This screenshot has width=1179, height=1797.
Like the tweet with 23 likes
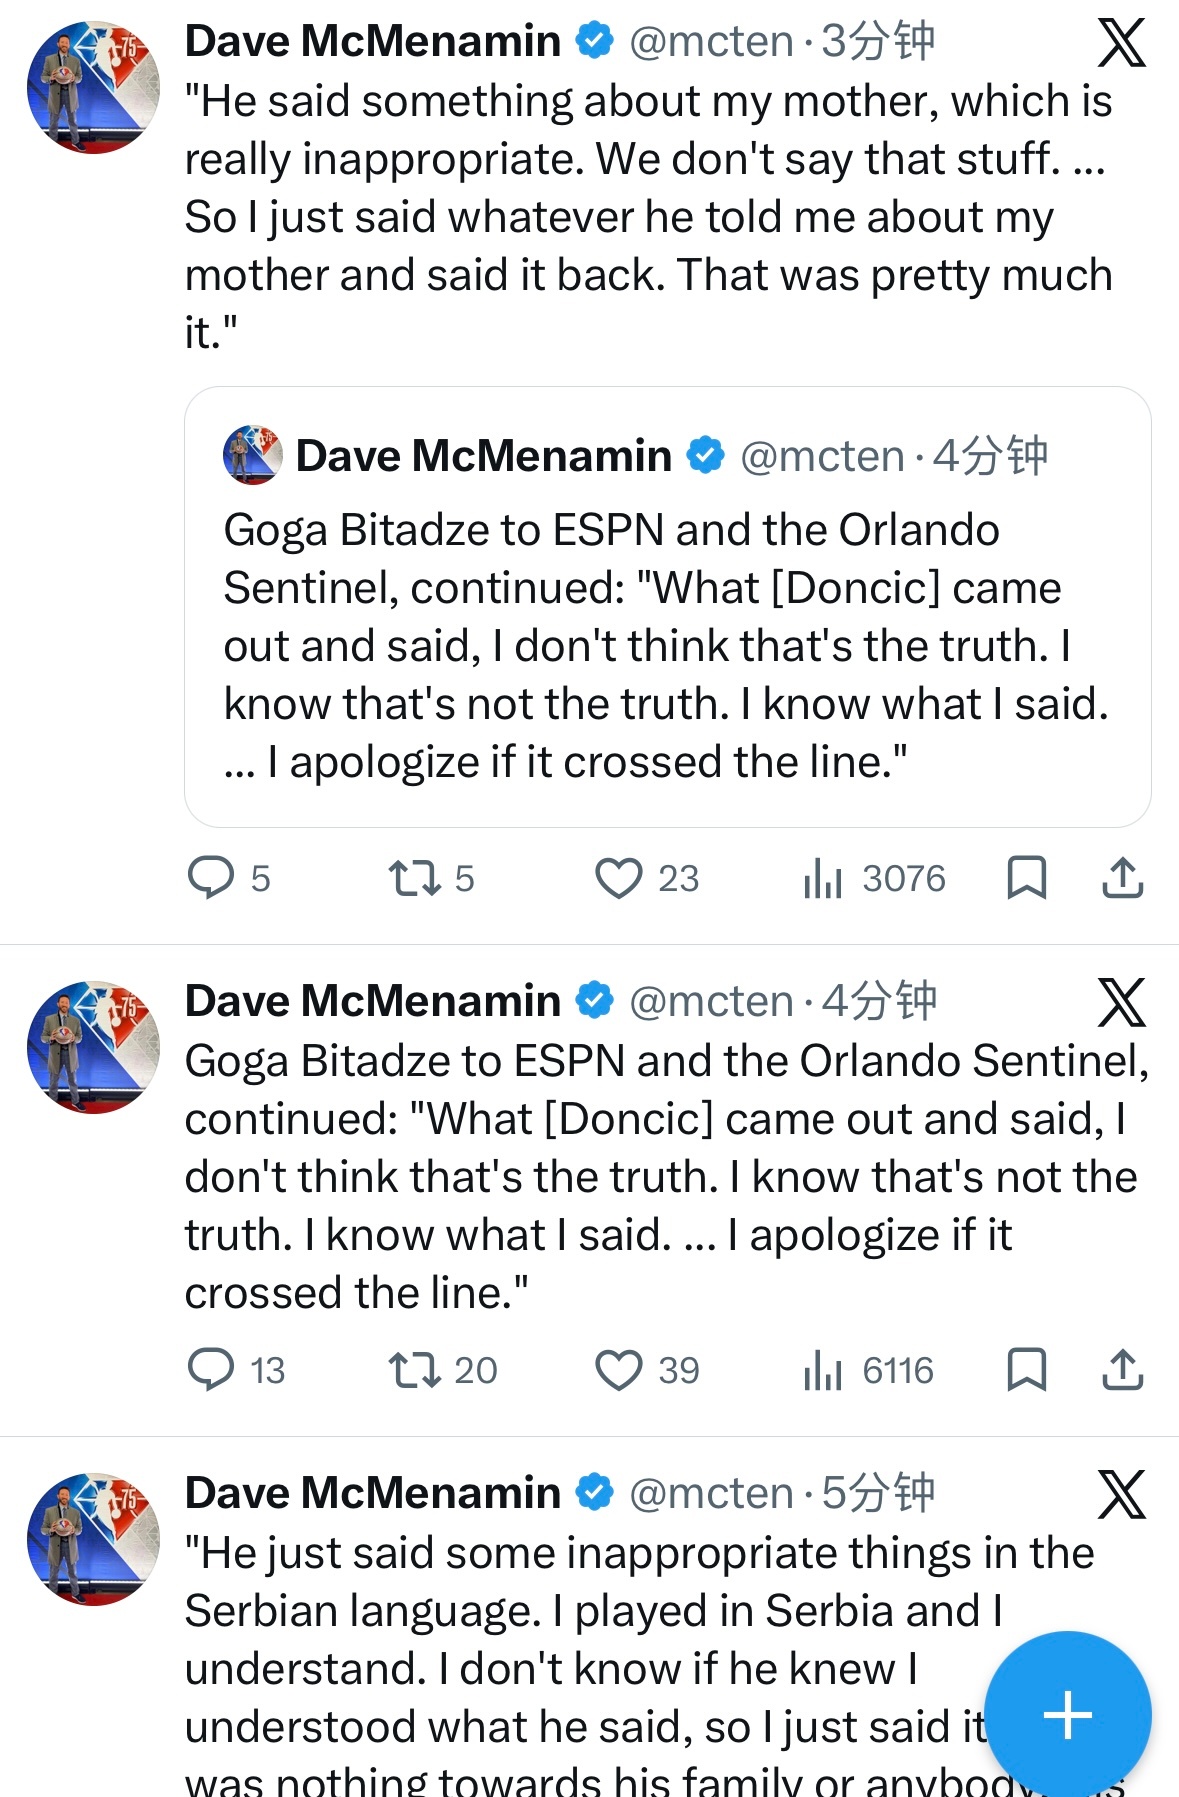click(619, 878)
